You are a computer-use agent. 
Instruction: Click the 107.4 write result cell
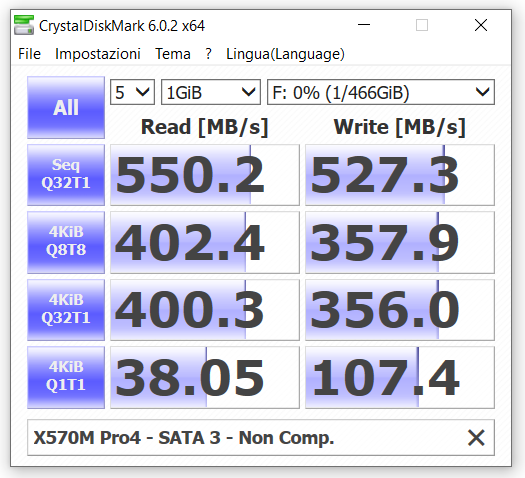coord(400,377)
